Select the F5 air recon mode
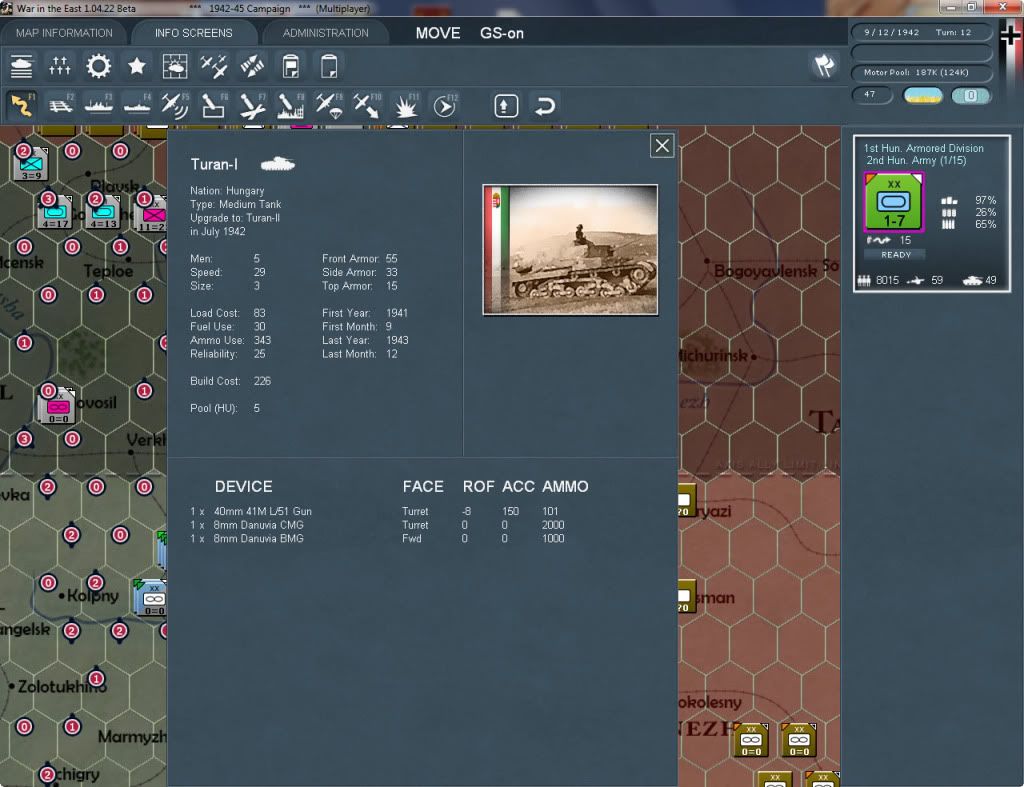 (x=175, y=105)
